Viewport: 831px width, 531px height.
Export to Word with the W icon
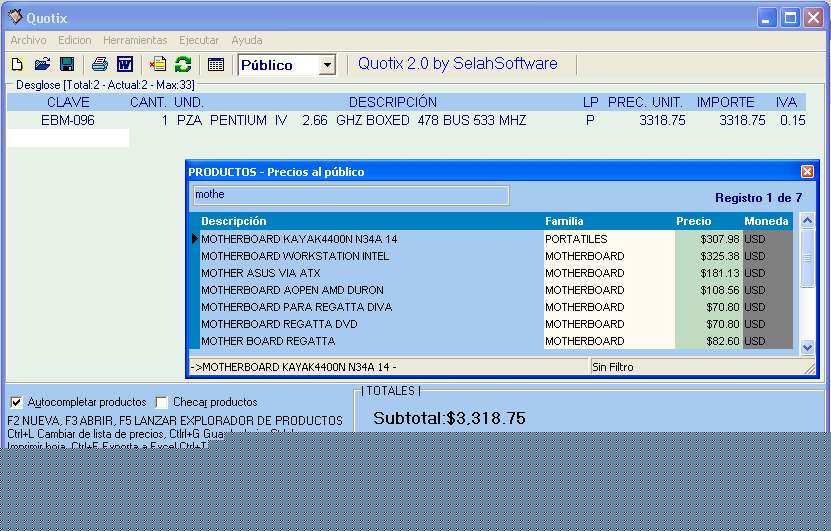pyautogui.click(x=125, y=65)
